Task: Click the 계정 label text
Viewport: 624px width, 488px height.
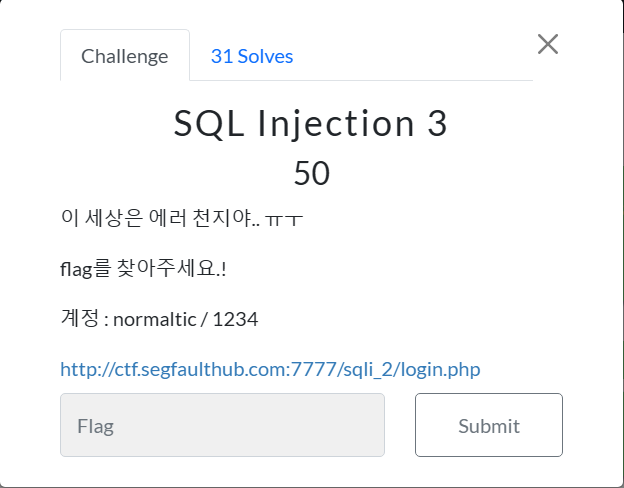Action: click(x=80, y=318)
